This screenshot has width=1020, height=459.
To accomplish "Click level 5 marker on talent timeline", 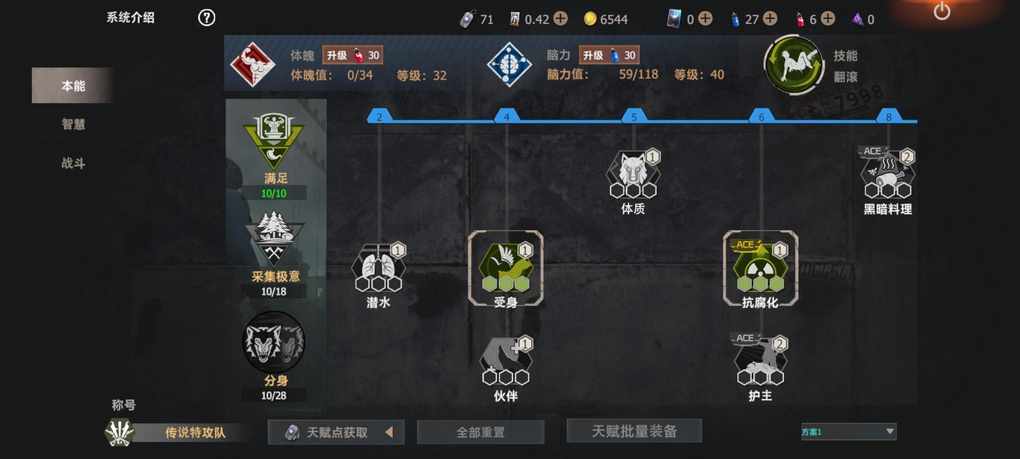I will [634, 117].
